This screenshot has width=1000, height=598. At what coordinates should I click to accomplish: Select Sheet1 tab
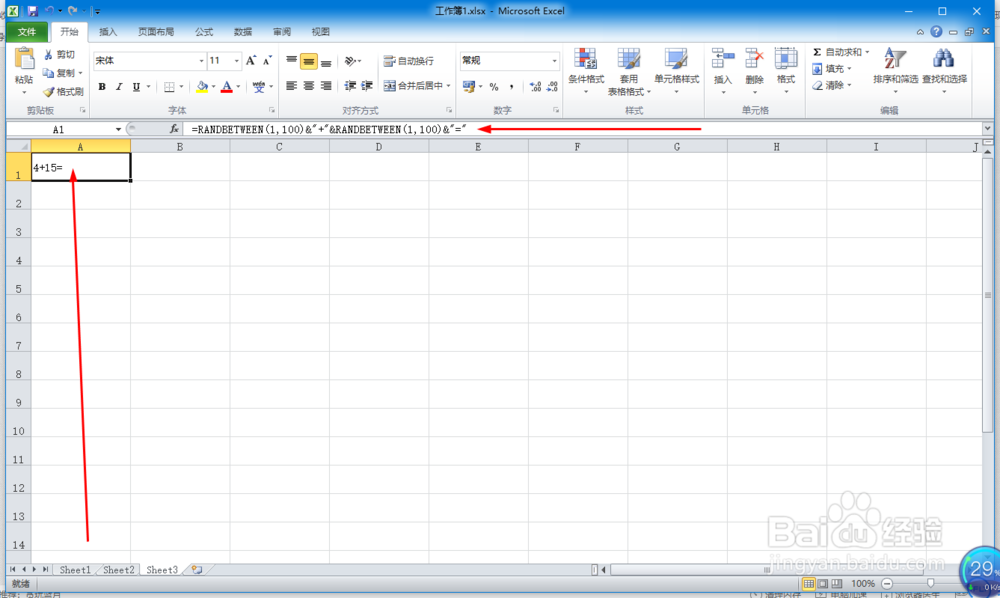[x=75, y=570]
